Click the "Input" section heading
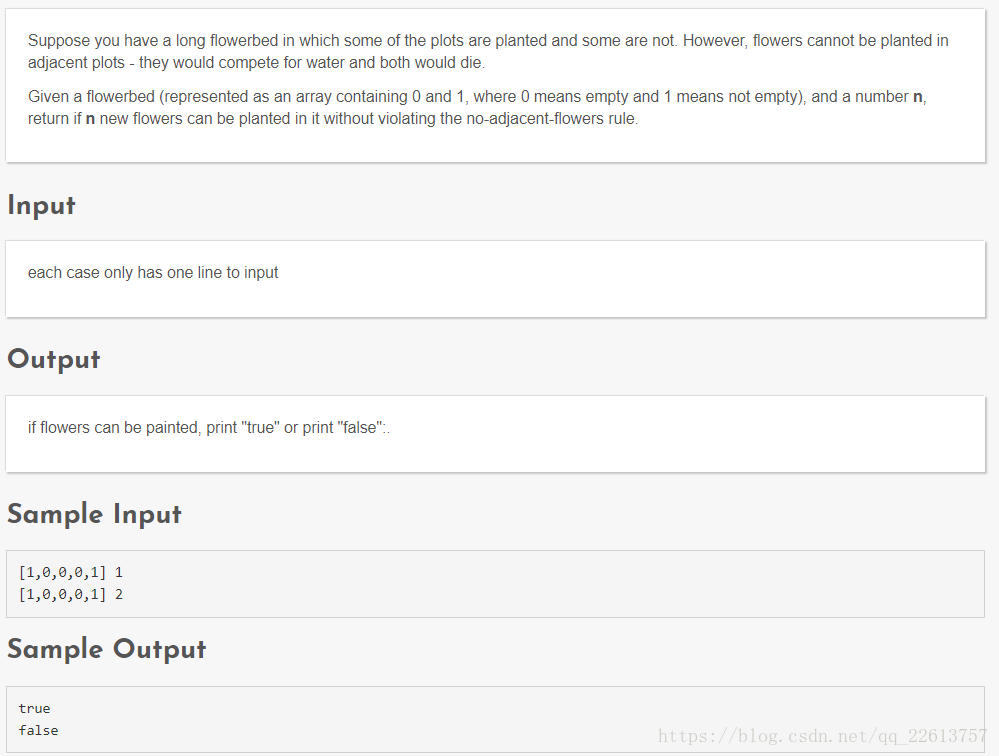The image size is (999, 756). tap(41, 206)
